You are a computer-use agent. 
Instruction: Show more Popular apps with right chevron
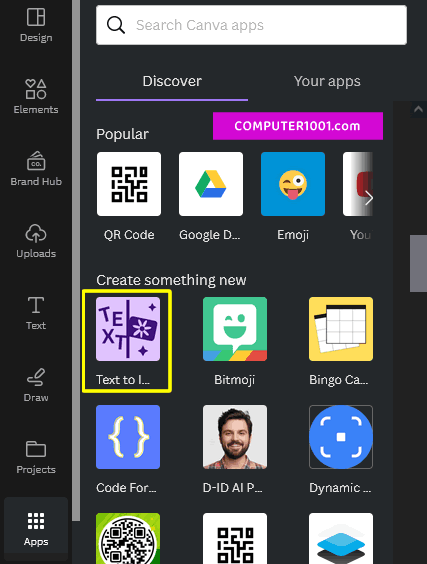(x=368, y=198)
